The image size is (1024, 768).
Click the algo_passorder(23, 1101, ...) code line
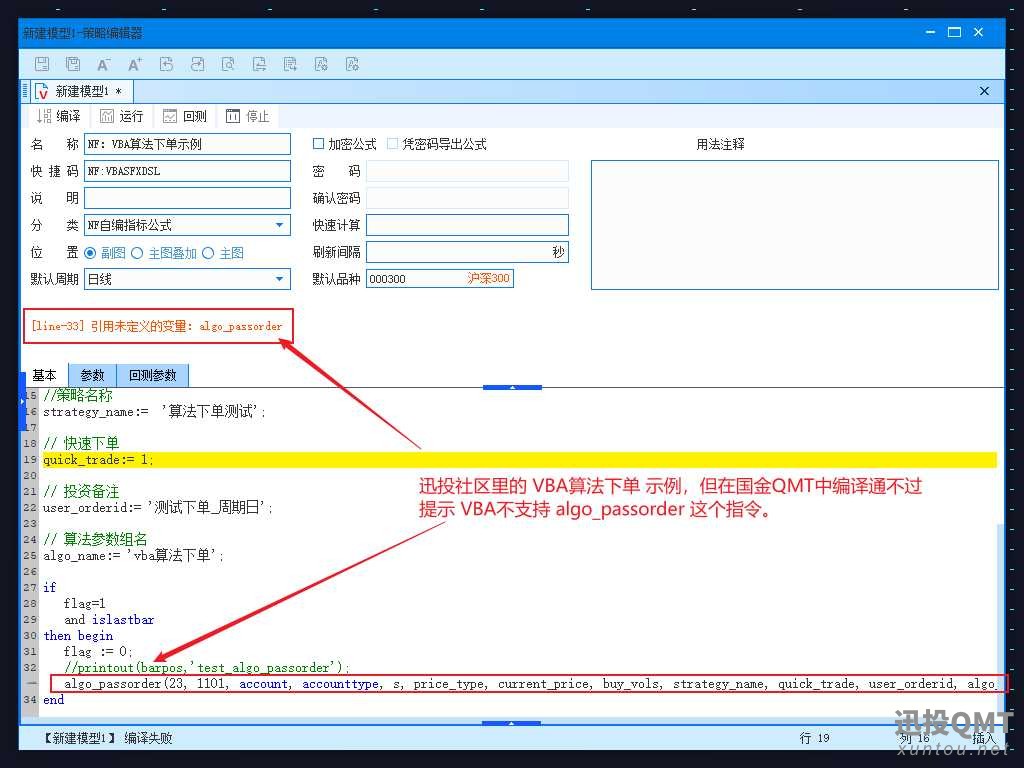pyautogui.click(x=529, y=684)
